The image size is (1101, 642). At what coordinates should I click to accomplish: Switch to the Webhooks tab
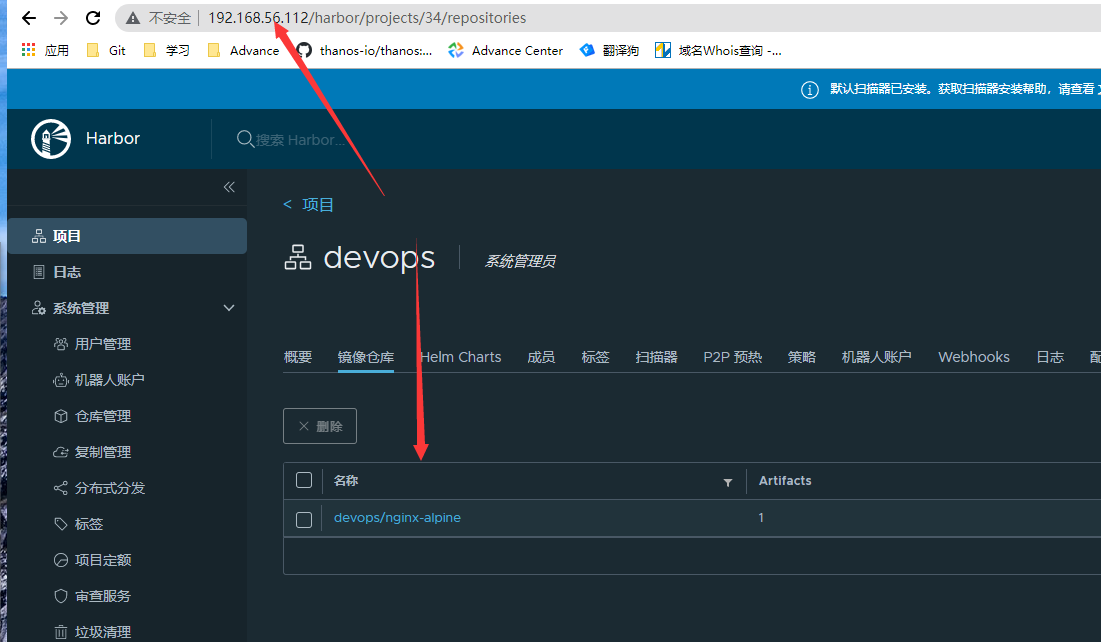[974, 357]
